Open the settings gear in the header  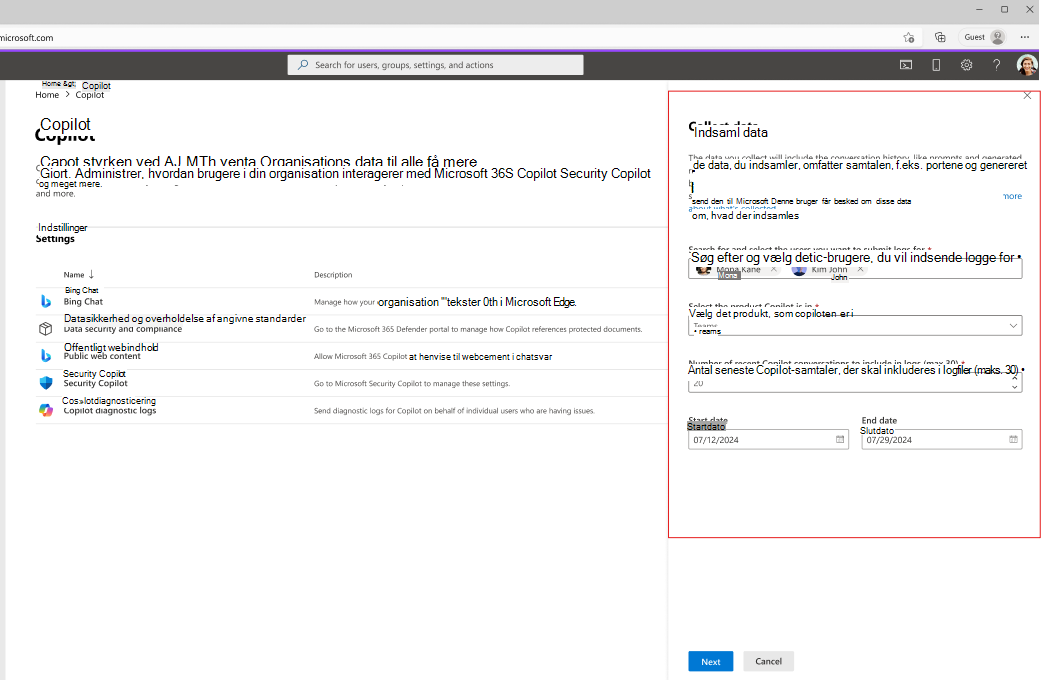tap(967, 65)
